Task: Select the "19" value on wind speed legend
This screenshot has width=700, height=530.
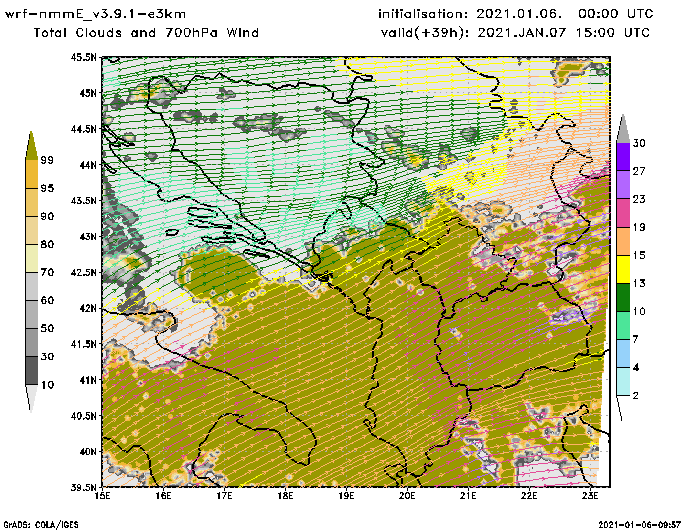Action: tap(639, 227)
